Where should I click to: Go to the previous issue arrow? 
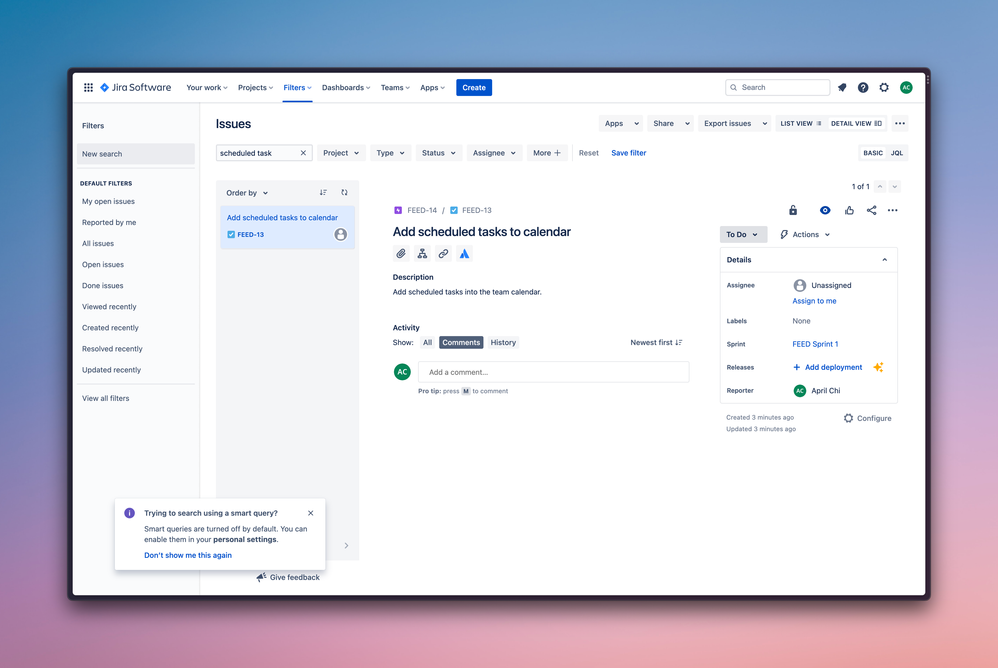[x=880, y=186]
